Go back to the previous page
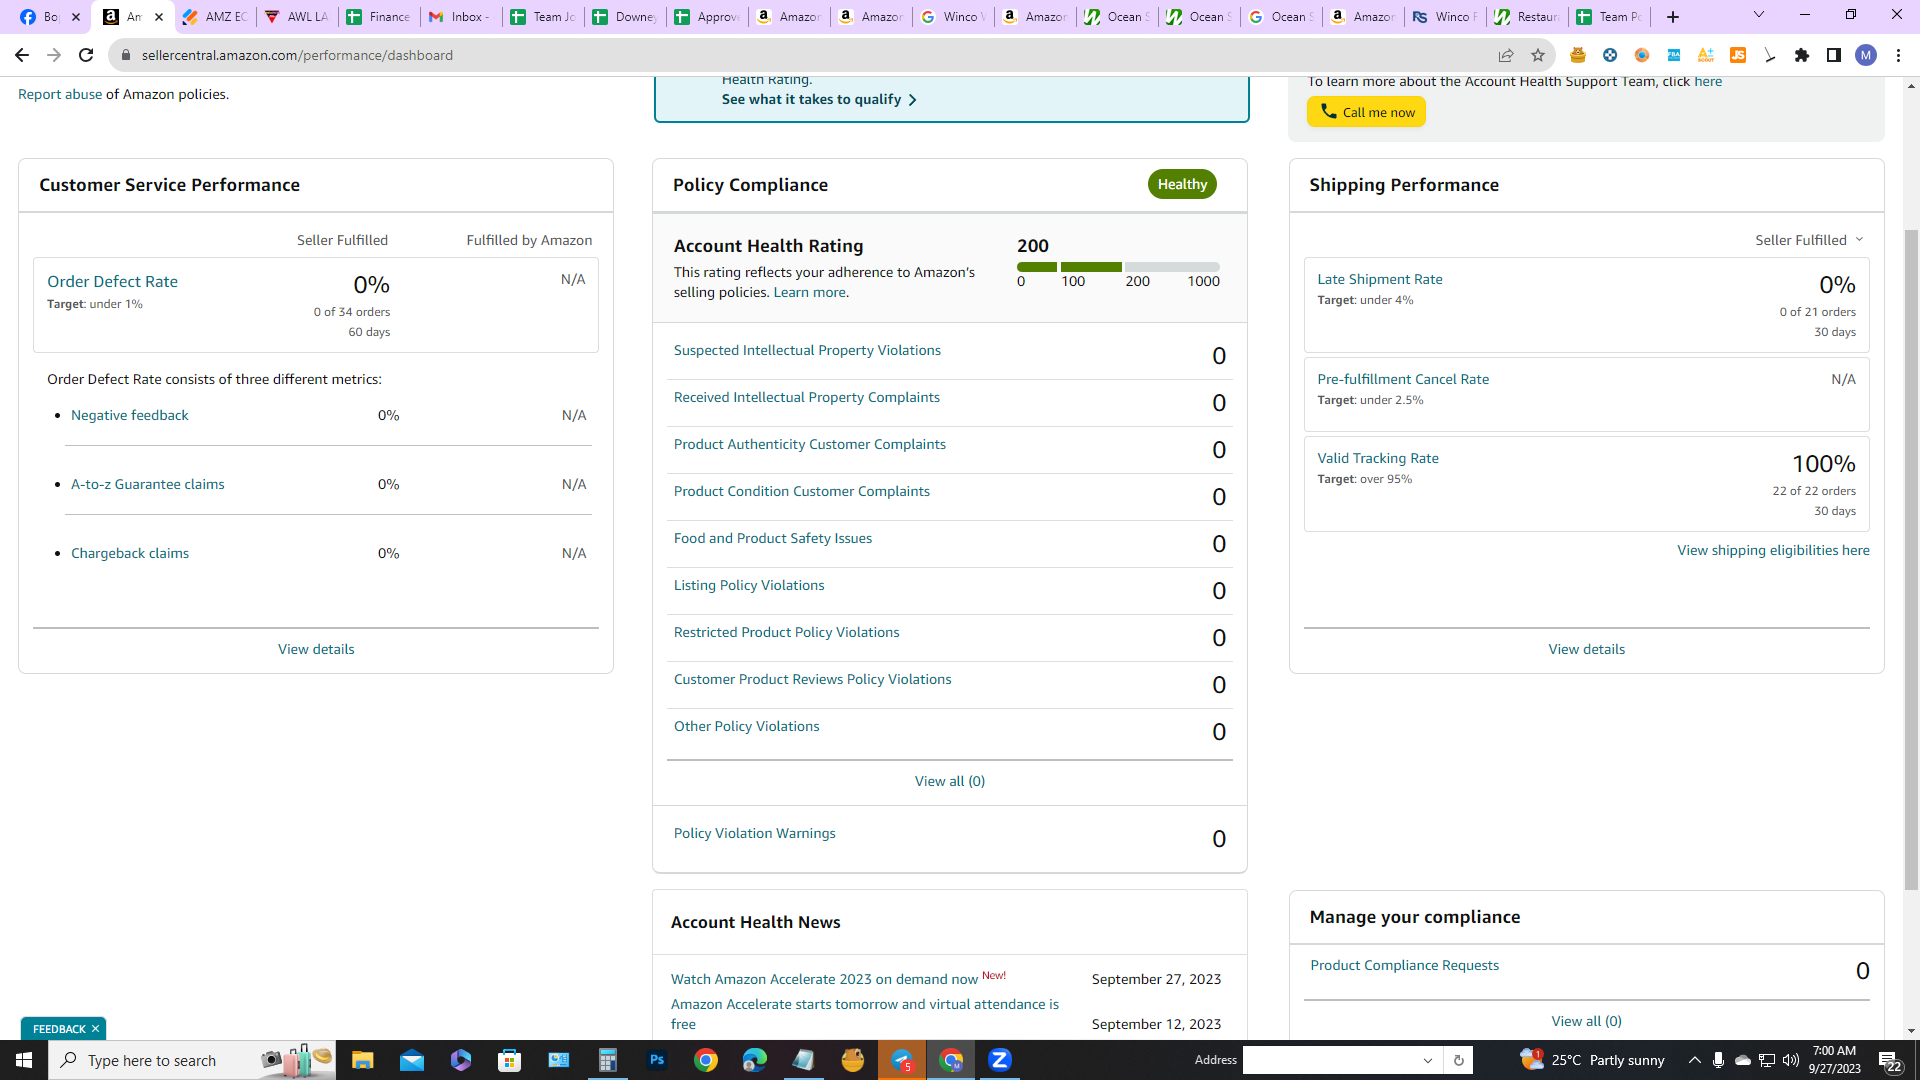 pyautogui.click(x=22, y=55)
